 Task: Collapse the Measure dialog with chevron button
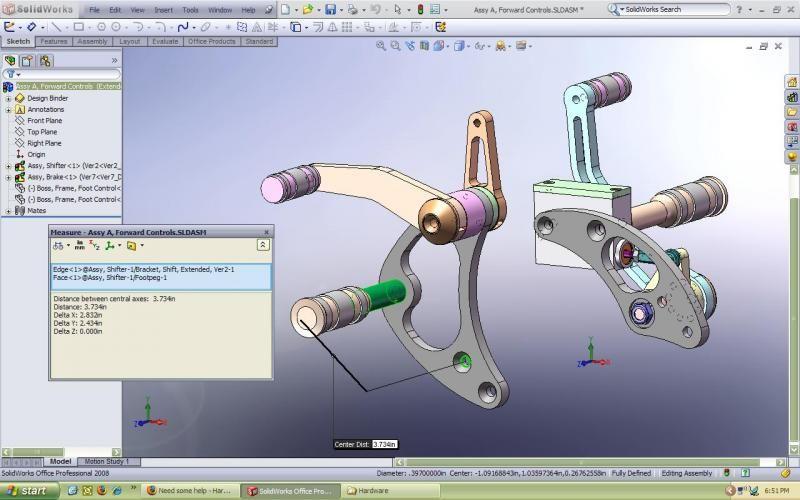262,245
